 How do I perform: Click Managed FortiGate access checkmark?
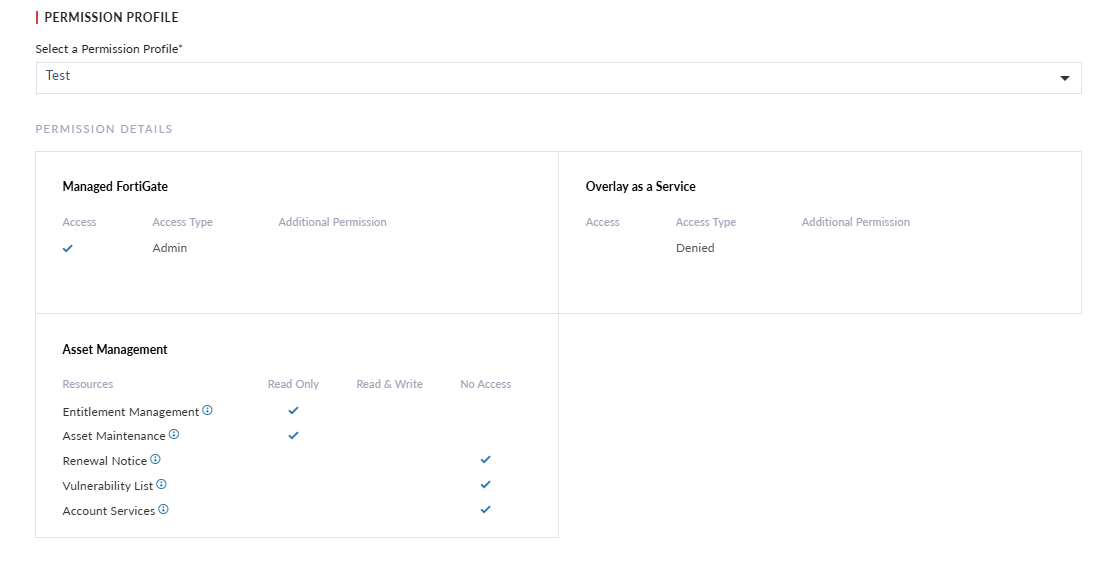(x=68, y=248)
